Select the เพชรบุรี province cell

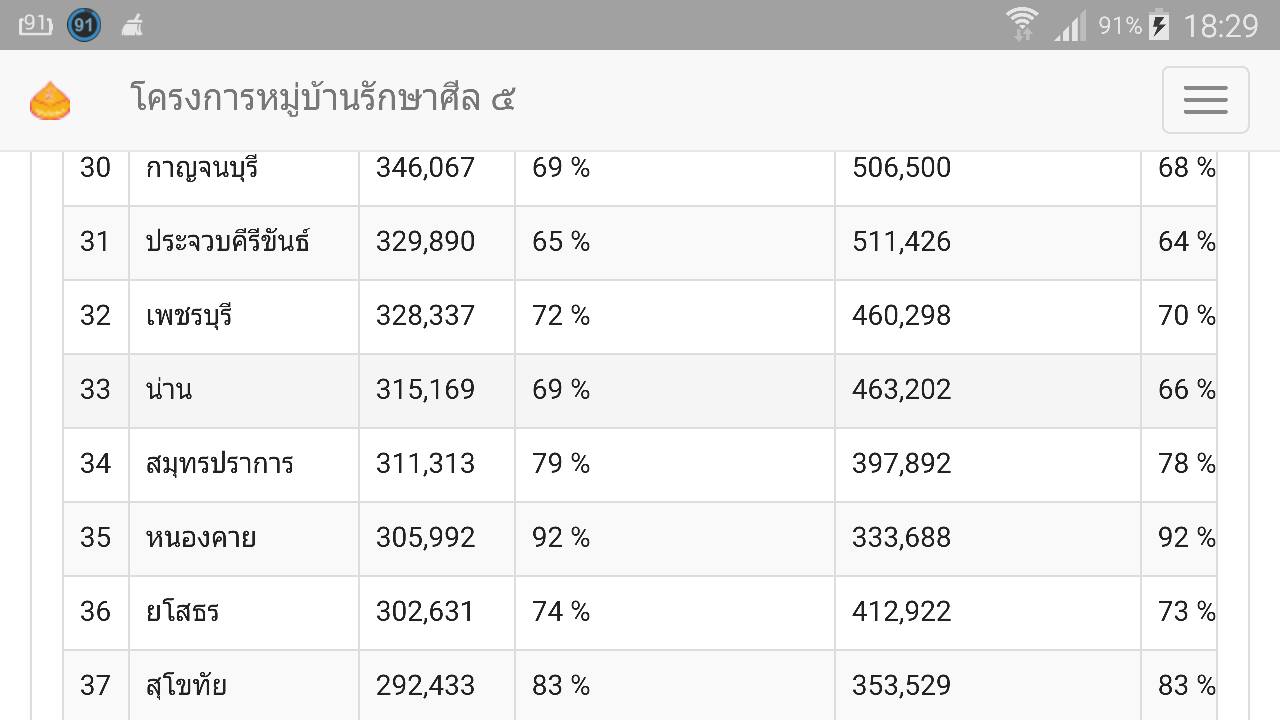click(244, 317)
